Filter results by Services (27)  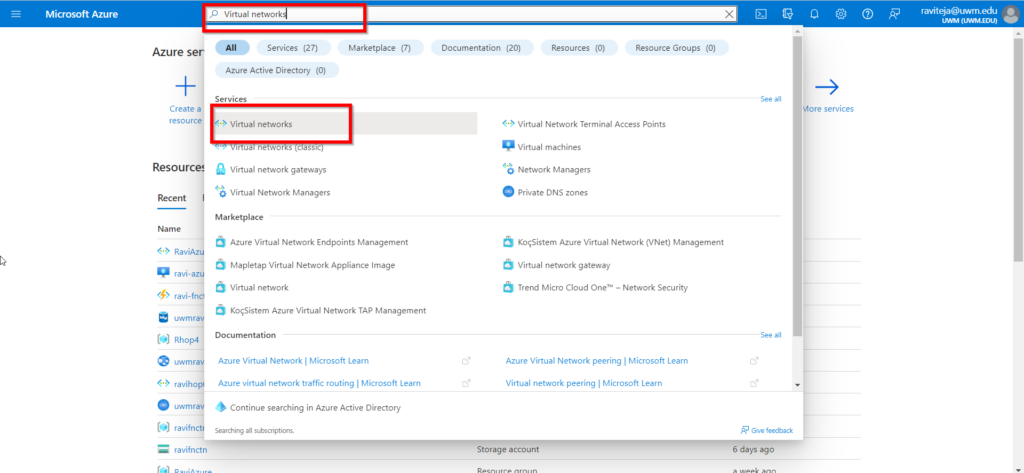[293, 48]
